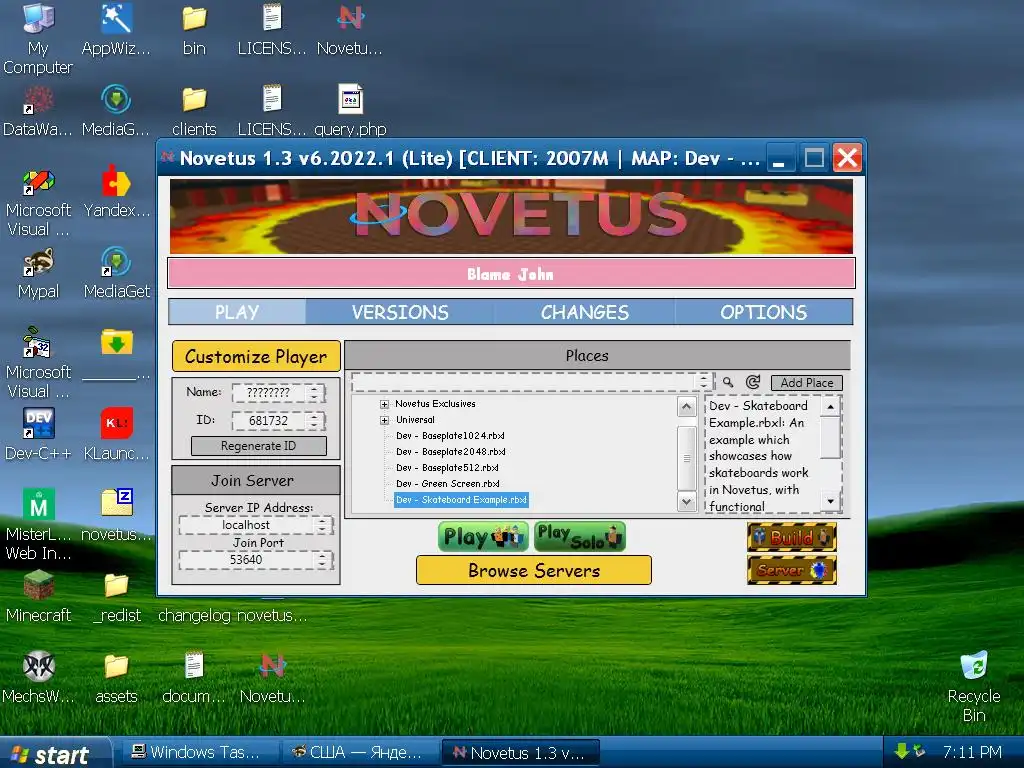Click the Server IP Address spinner arrows
1024x768 pixels.
pos(322,525)
